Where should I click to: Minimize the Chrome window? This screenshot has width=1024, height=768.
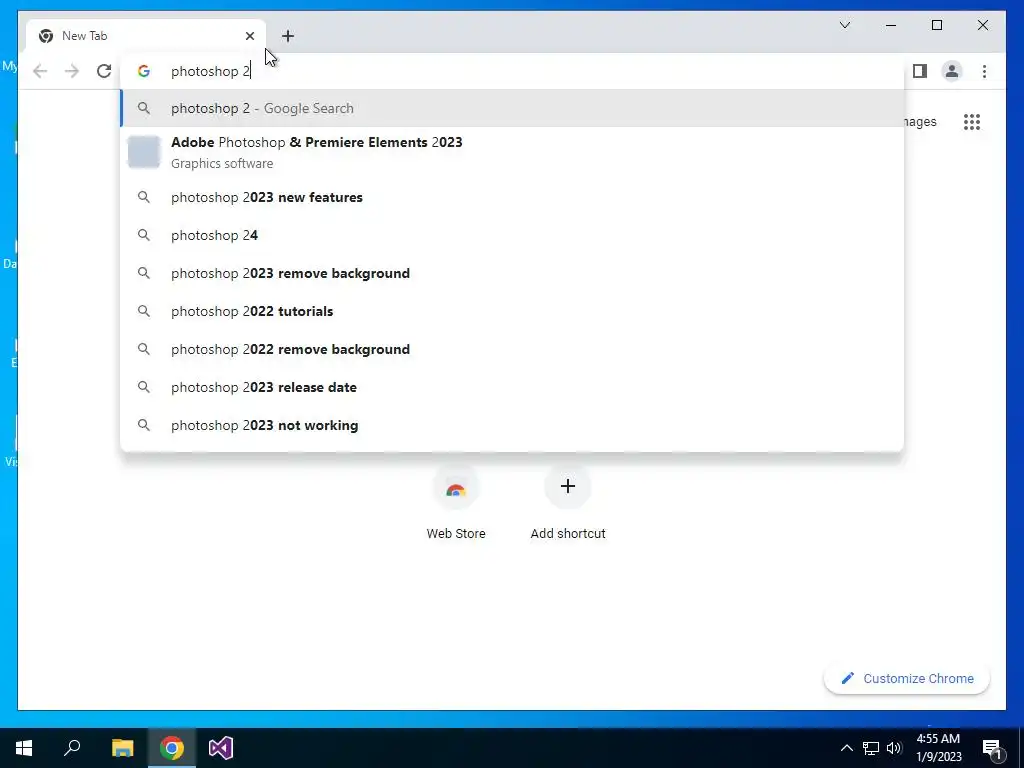(891, 25)
